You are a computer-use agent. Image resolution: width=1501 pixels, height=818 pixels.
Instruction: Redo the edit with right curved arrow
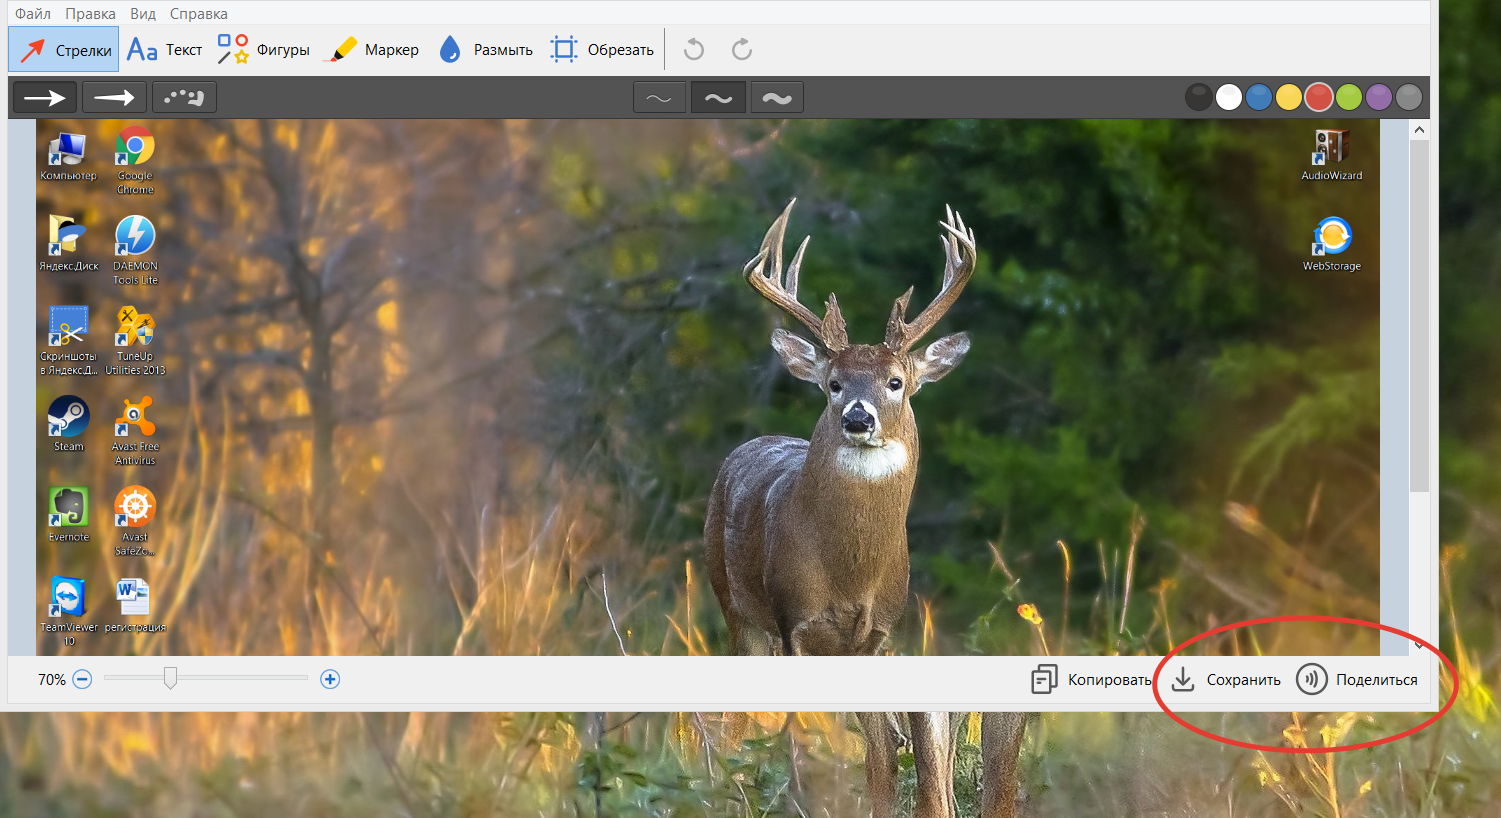tap(742, 50)
